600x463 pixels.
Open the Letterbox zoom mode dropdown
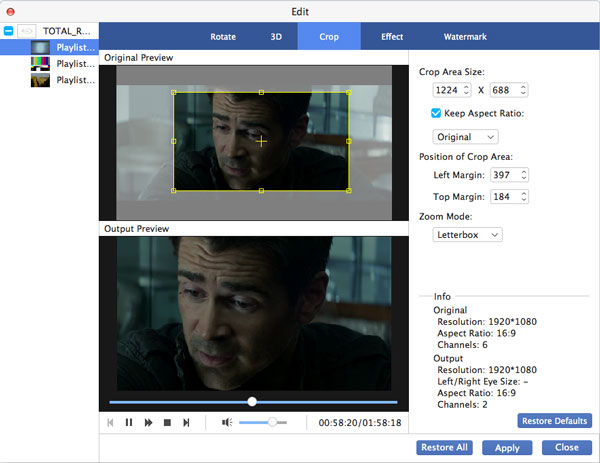[x=467, y=235]
